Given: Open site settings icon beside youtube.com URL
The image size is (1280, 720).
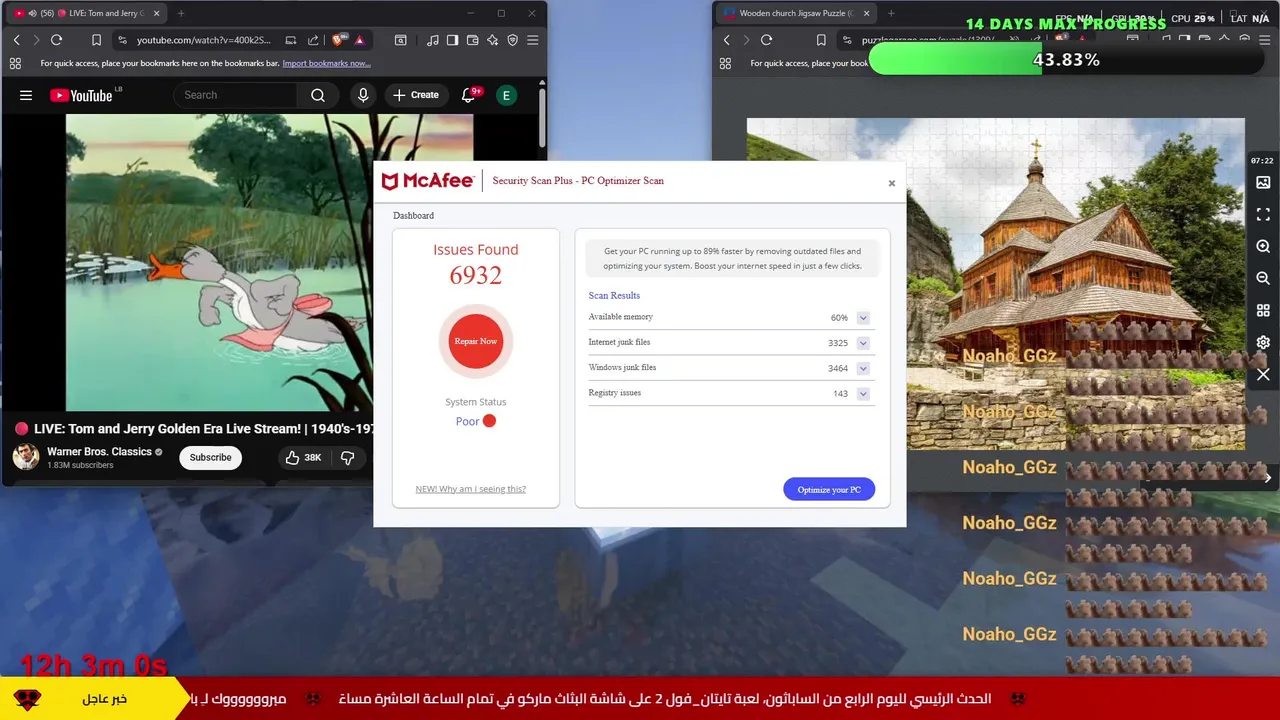Looking at the screenshot, I should click(122, 40).
